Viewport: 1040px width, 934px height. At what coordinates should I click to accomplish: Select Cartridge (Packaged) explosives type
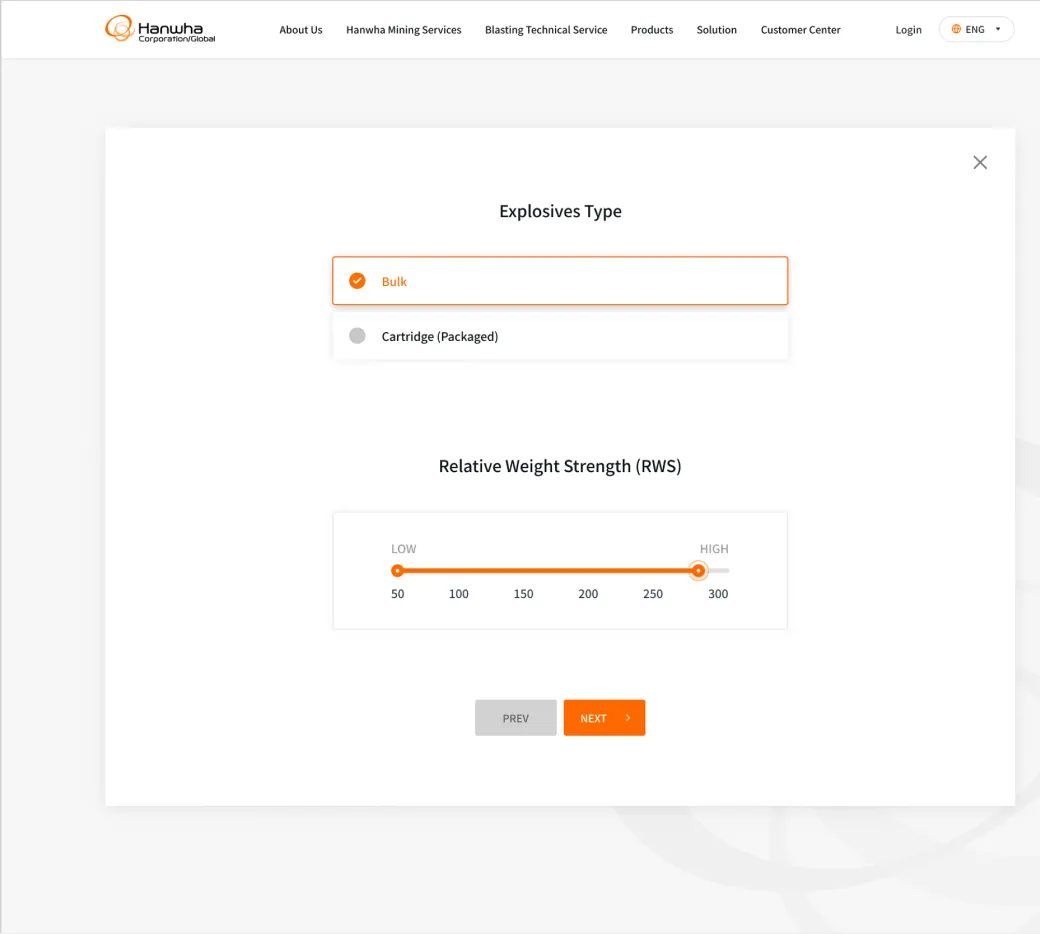560,336
